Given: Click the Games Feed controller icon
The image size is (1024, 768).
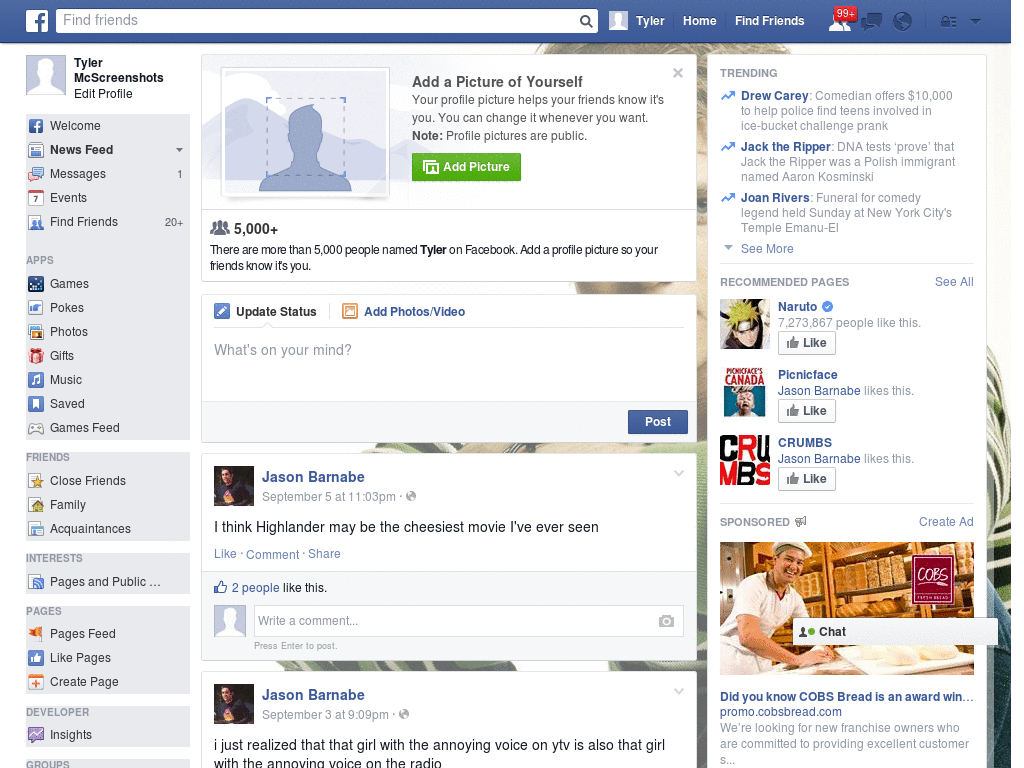Looking at the screenshot, I should [36, 428].
